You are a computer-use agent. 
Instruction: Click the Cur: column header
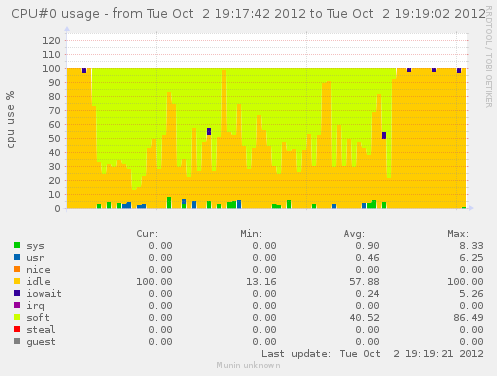(x=147, y=234)
